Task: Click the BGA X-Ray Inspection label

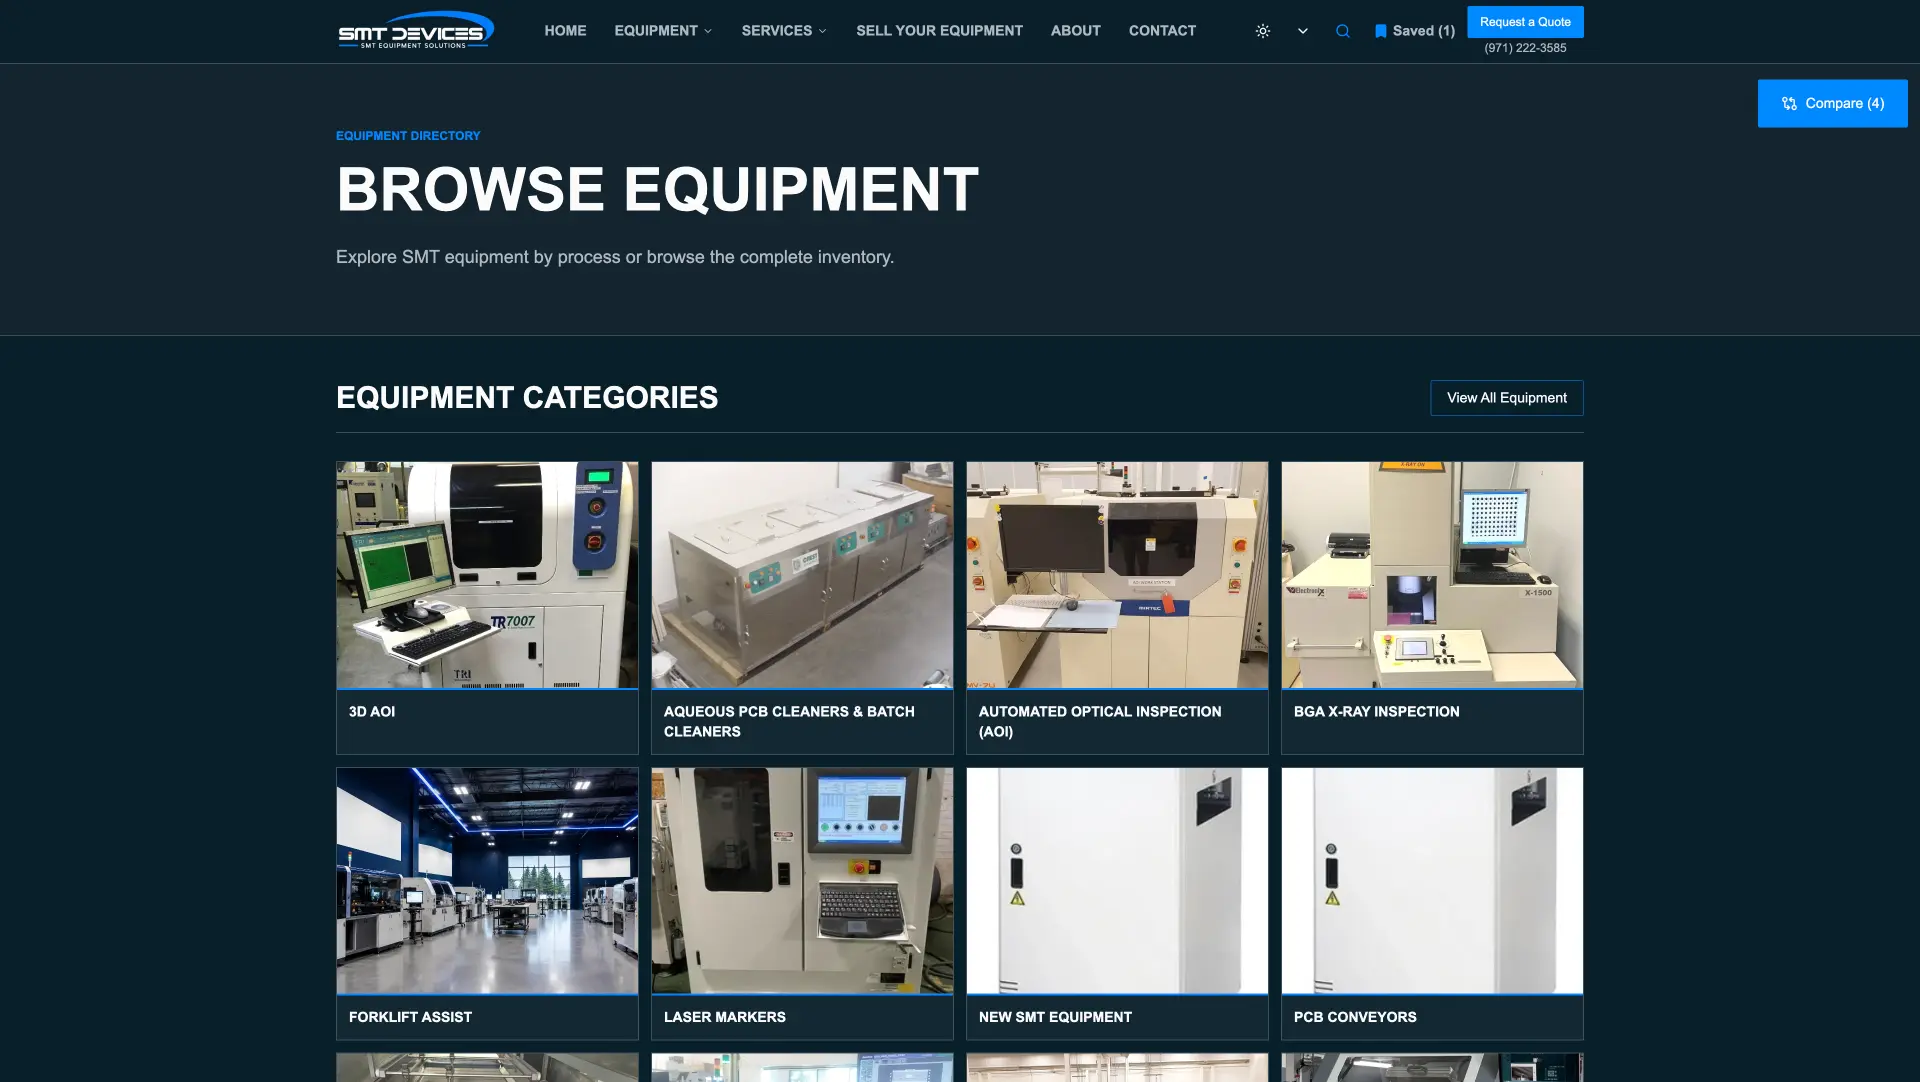Action: [1376, 712]
